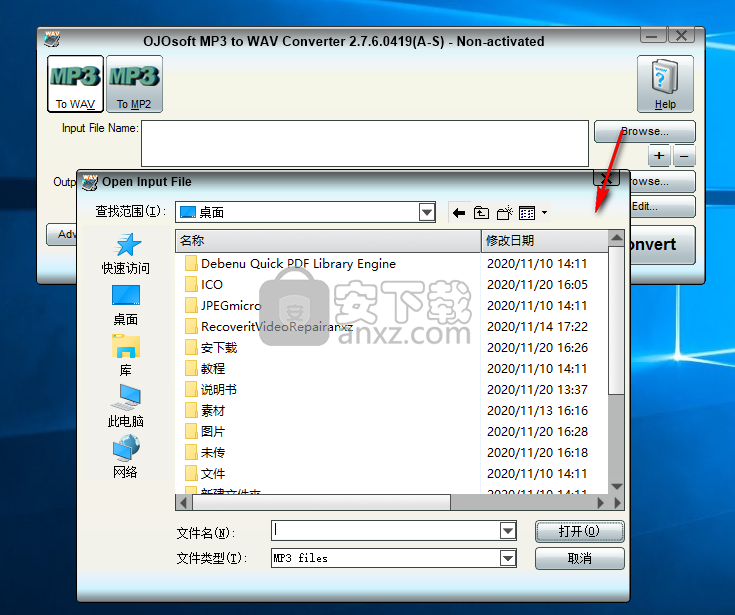Image resolution: width=735 pixels, height=615 pixels.
Task: Expand the 文件名 filename dropdown arrow
Action: point(508,531)
